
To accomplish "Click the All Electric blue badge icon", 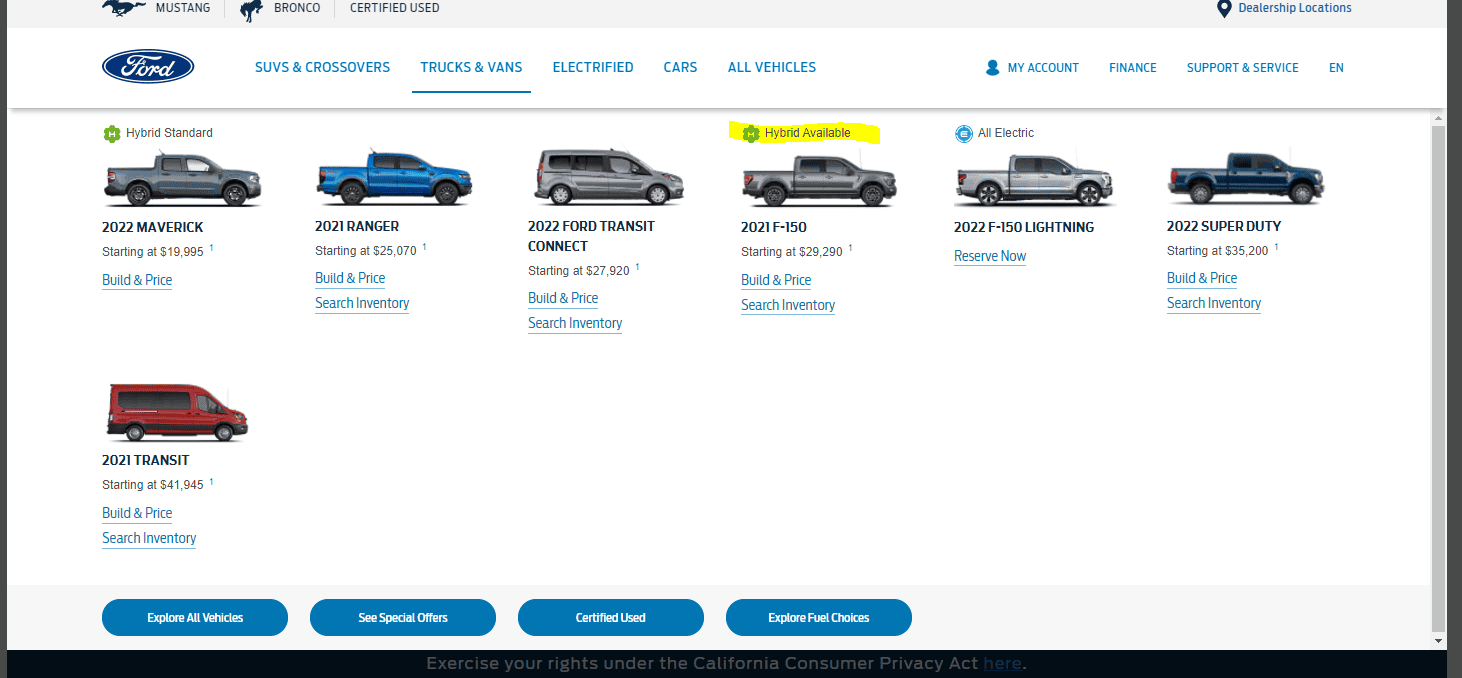I will 963,134.
